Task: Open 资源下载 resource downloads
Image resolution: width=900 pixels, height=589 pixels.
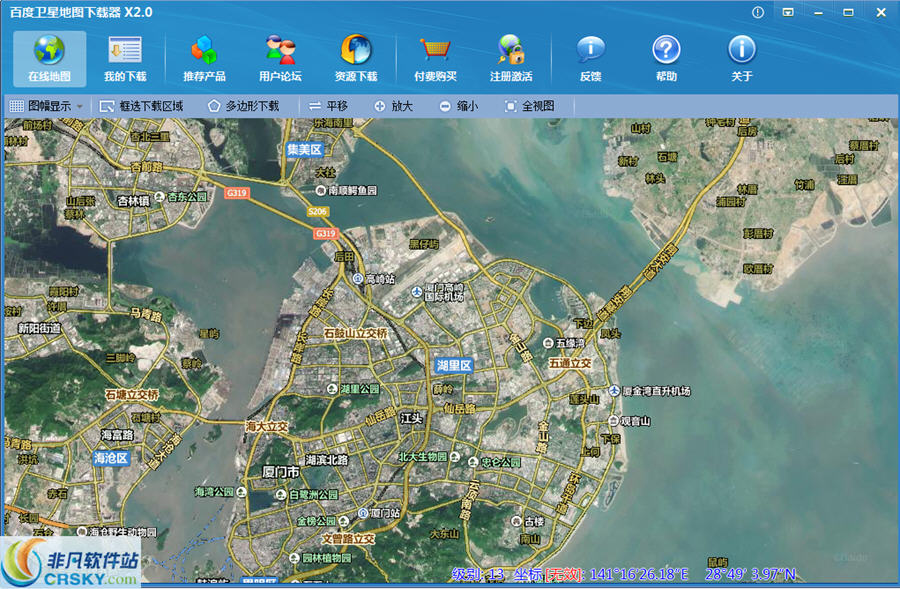Action: [356, 59]
